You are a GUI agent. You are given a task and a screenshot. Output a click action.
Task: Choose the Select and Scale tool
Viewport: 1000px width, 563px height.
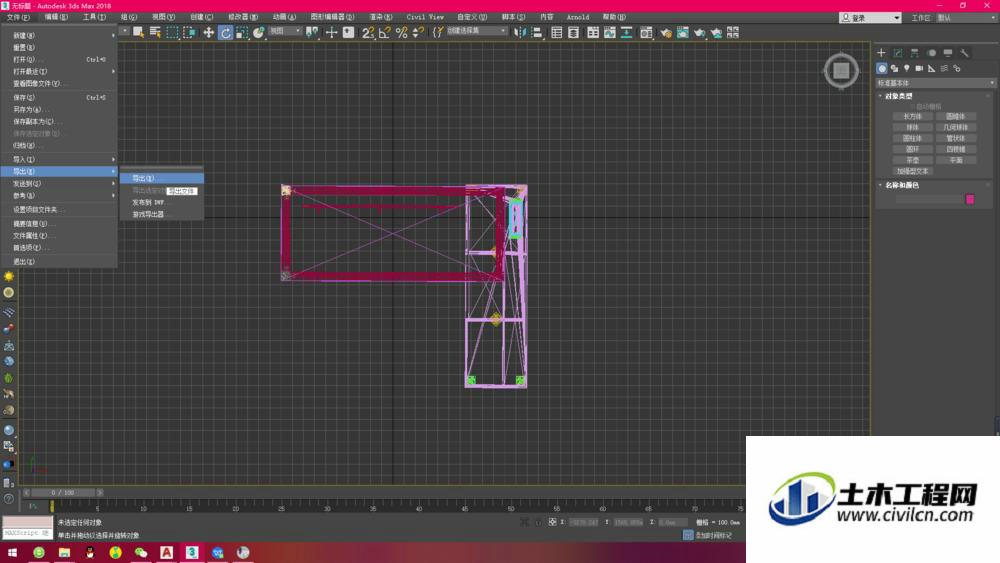[x=242, y=33]
